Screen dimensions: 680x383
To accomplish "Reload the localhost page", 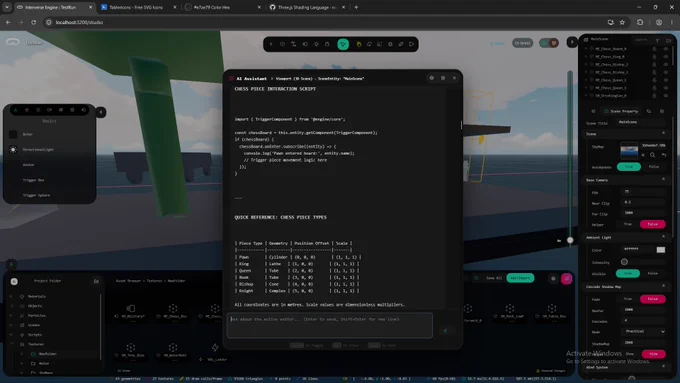I will (33, 22).
